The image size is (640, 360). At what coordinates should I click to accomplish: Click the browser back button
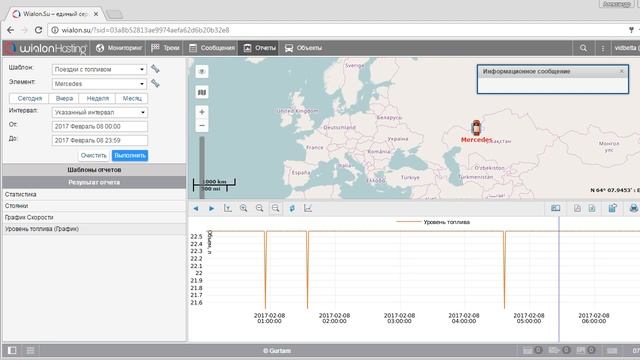[11, 30]
